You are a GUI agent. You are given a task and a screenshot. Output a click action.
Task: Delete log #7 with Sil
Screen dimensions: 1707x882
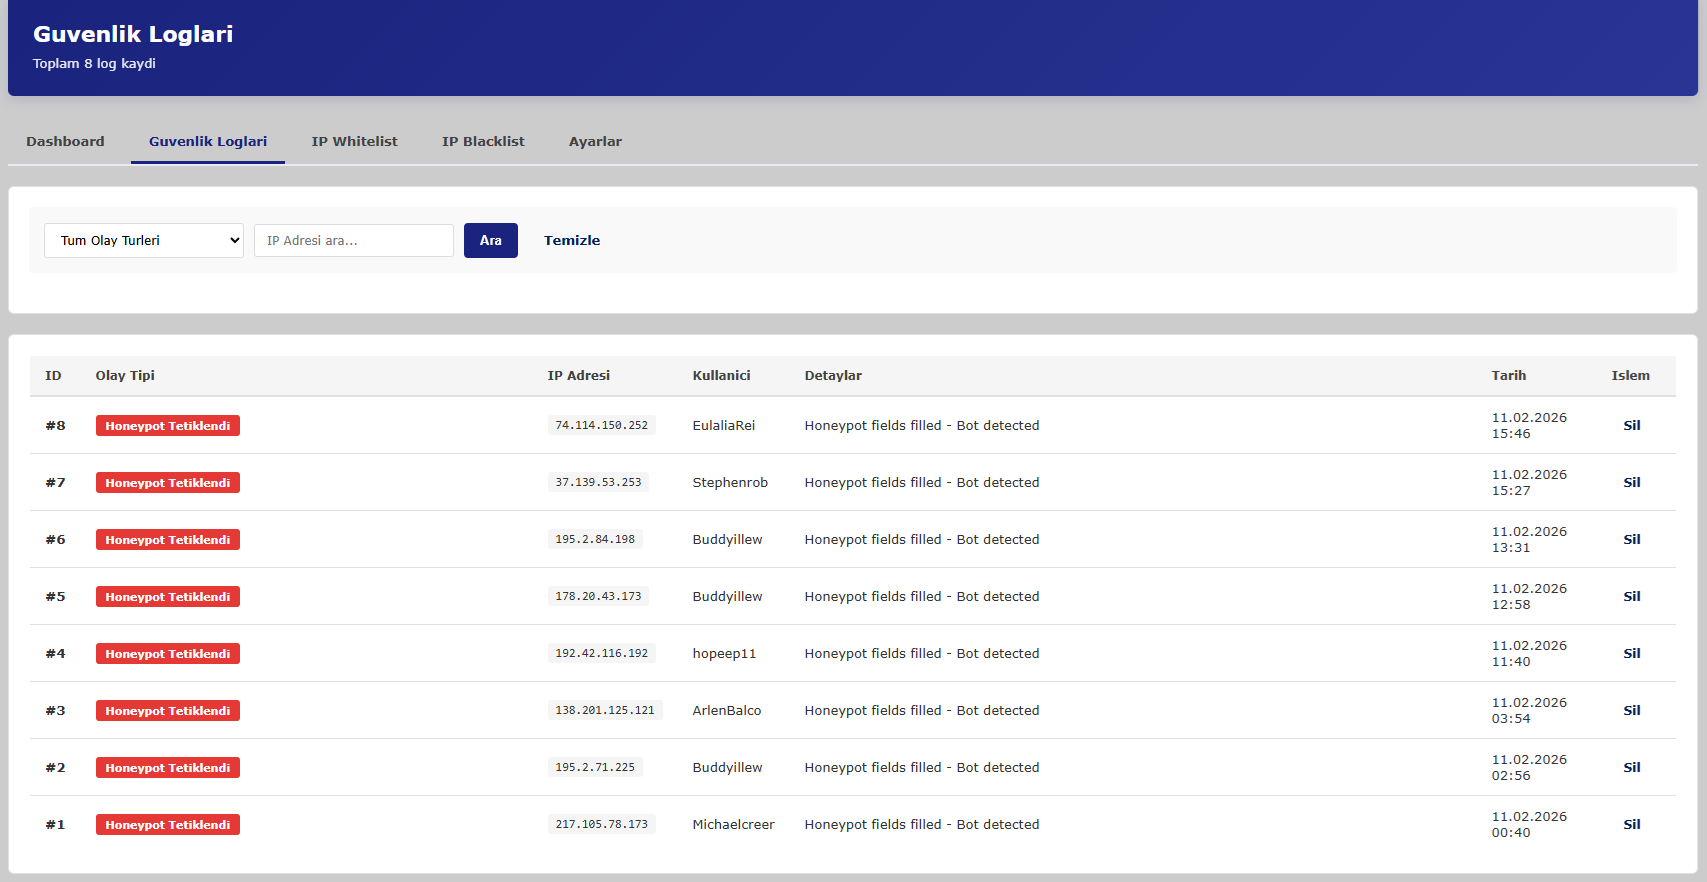click(x=1631, y=482)
